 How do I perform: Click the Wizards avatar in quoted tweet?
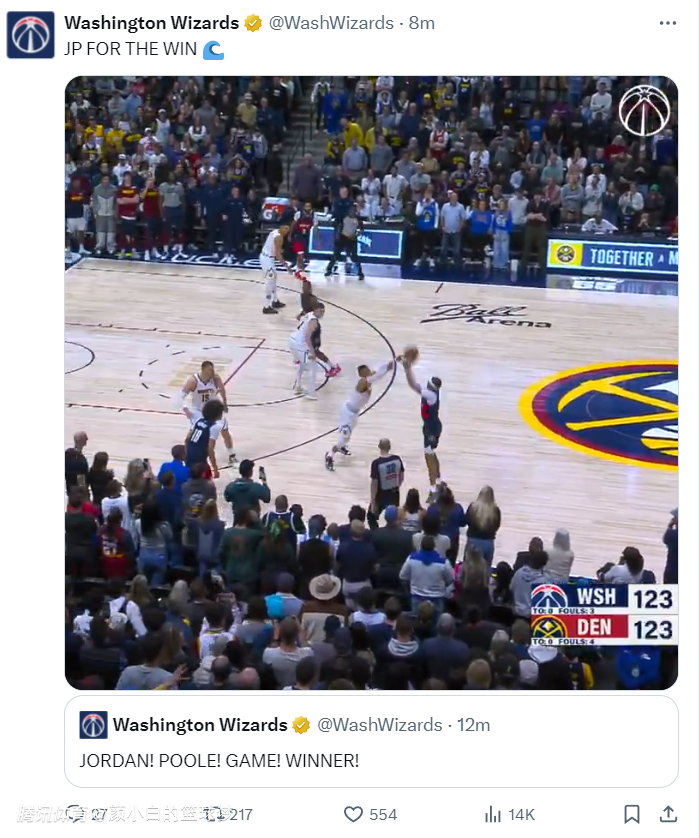point(94,725)
